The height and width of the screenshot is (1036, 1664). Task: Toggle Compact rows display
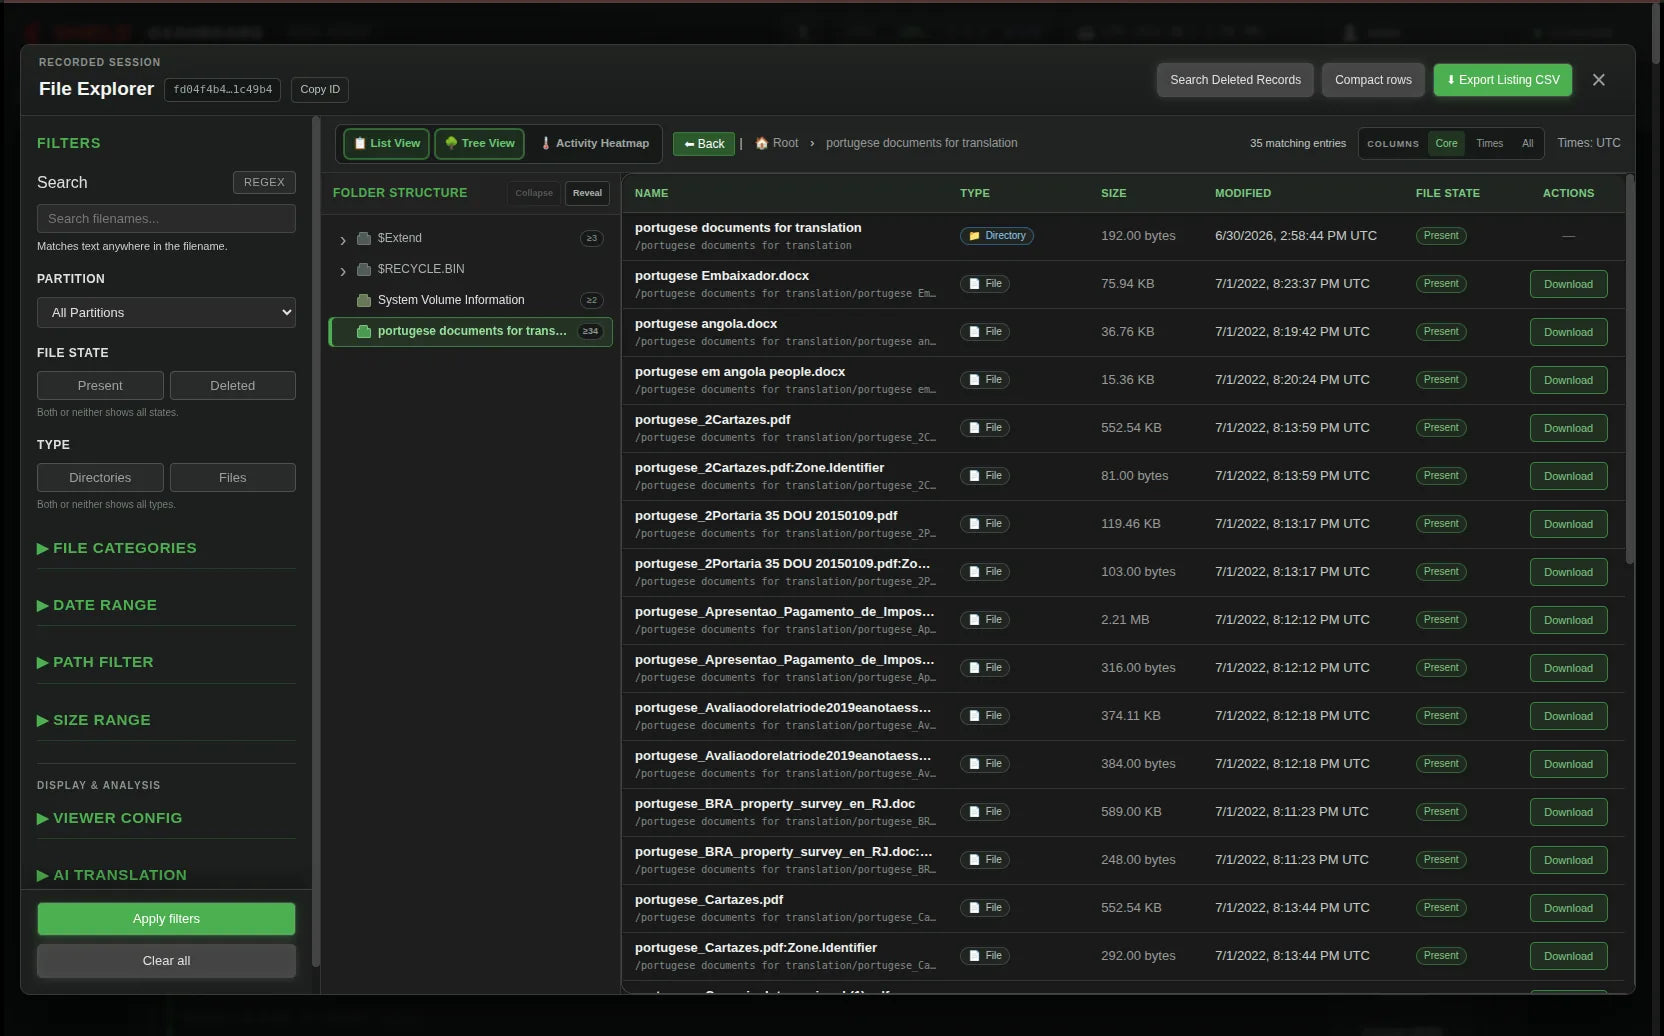(x=1373, y=80)
